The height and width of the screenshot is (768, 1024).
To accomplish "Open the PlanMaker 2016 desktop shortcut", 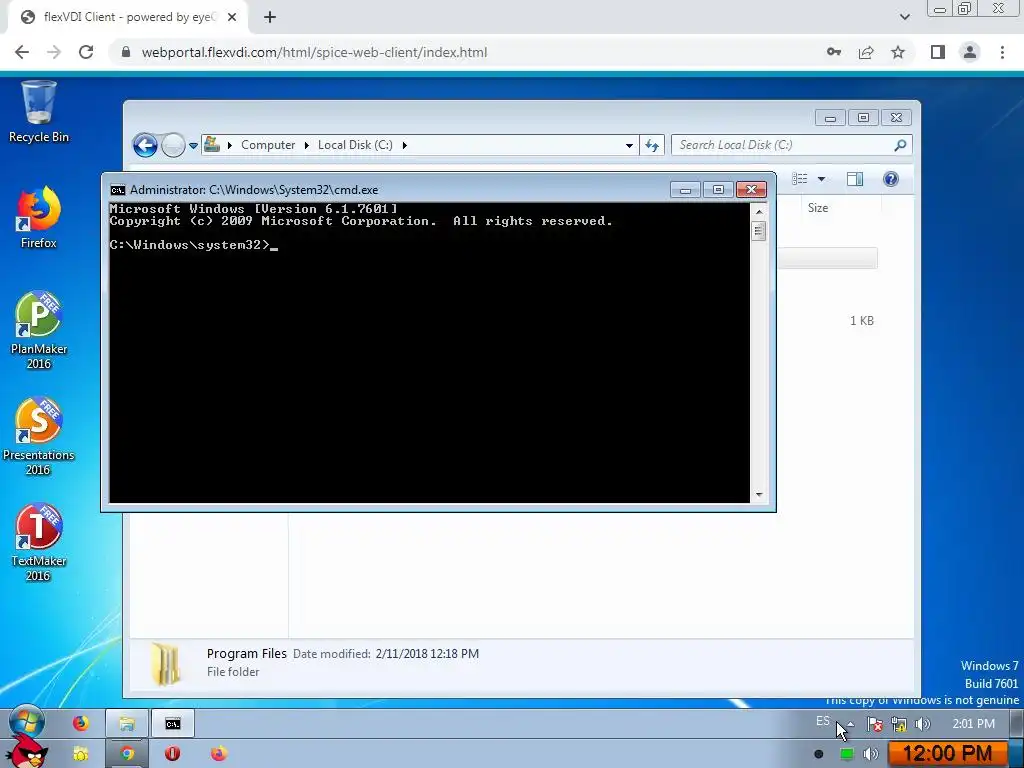I will (39, 330).
